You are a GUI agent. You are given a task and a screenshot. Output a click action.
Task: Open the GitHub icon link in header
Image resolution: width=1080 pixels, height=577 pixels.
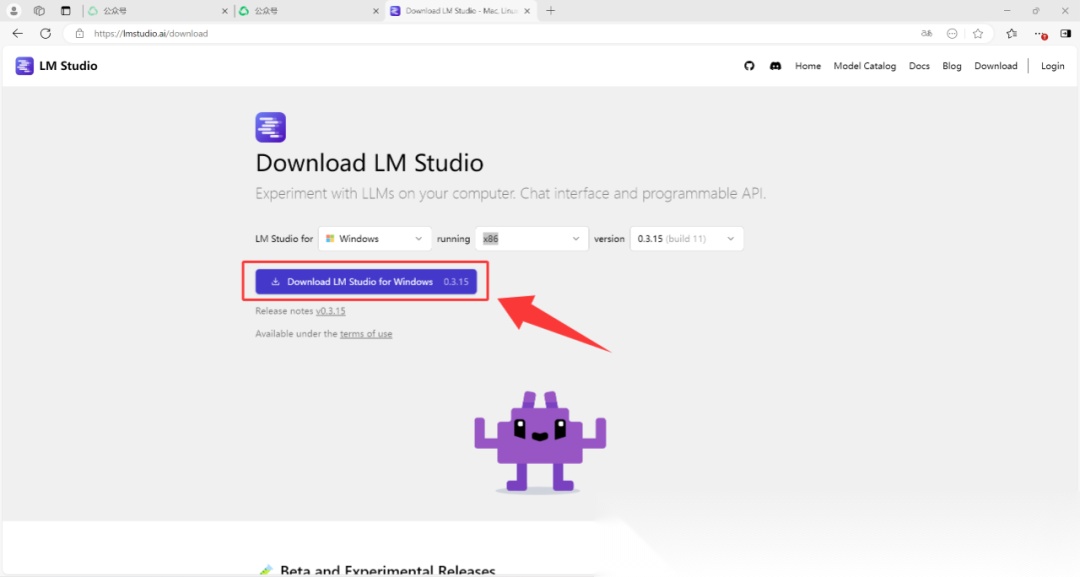point(749,66)
